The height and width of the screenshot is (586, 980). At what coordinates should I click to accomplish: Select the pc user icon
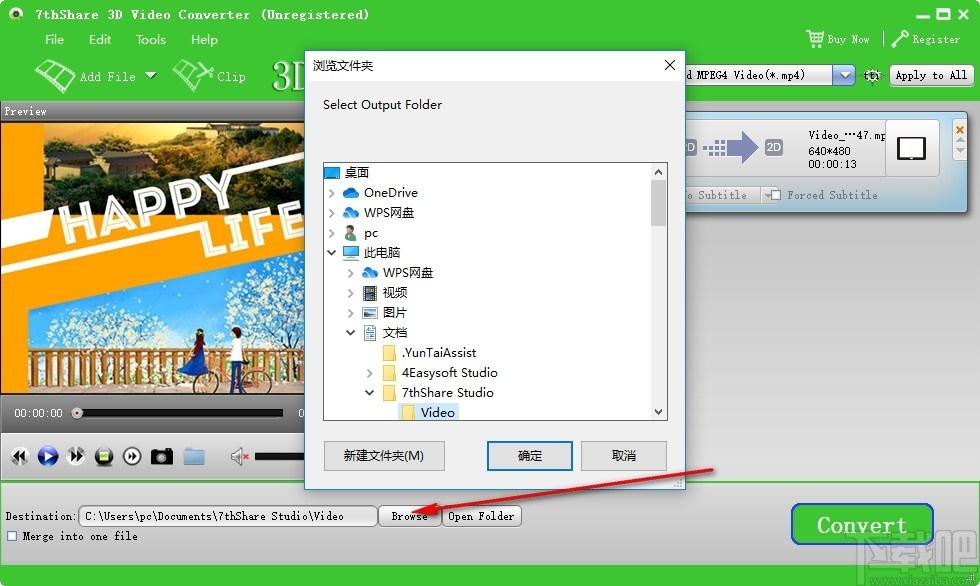[351, 232]
